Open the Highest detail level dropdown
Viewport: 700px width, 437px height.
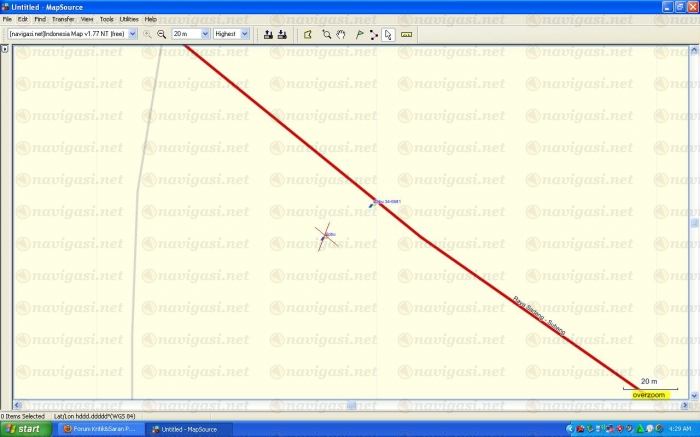245,33
